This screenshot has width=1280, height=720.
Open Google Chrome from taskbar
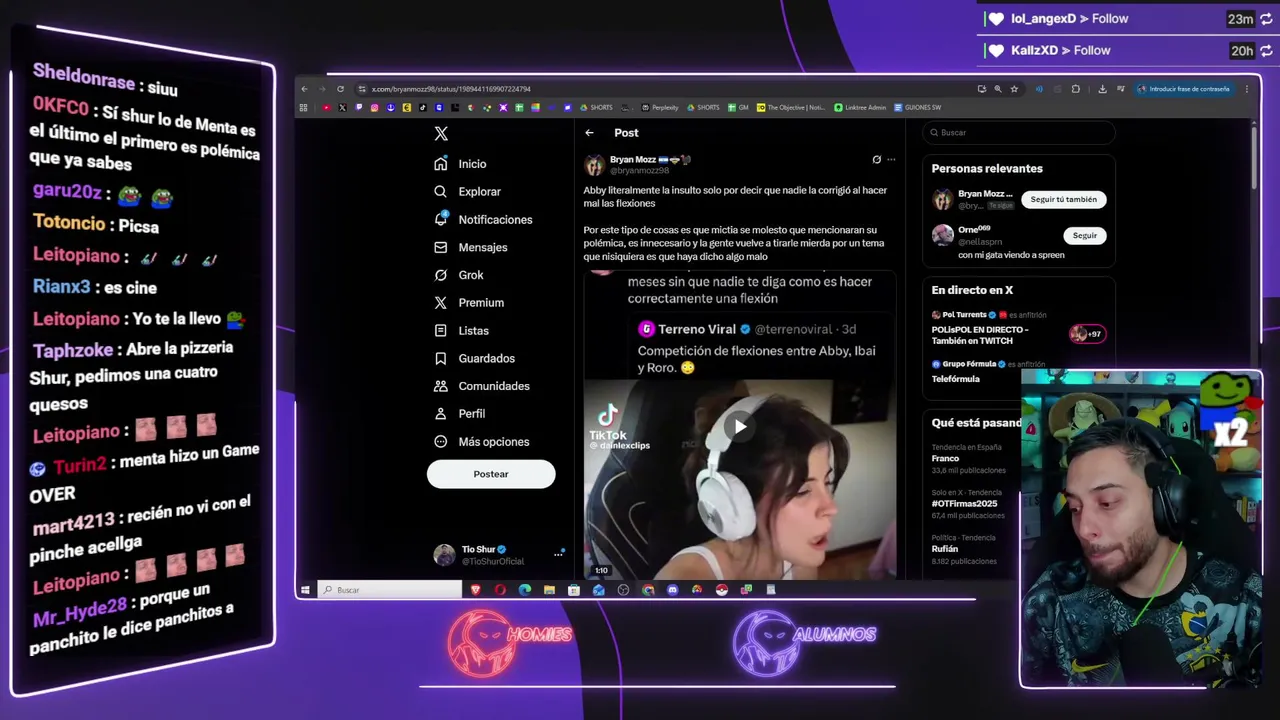coord(648,590)
